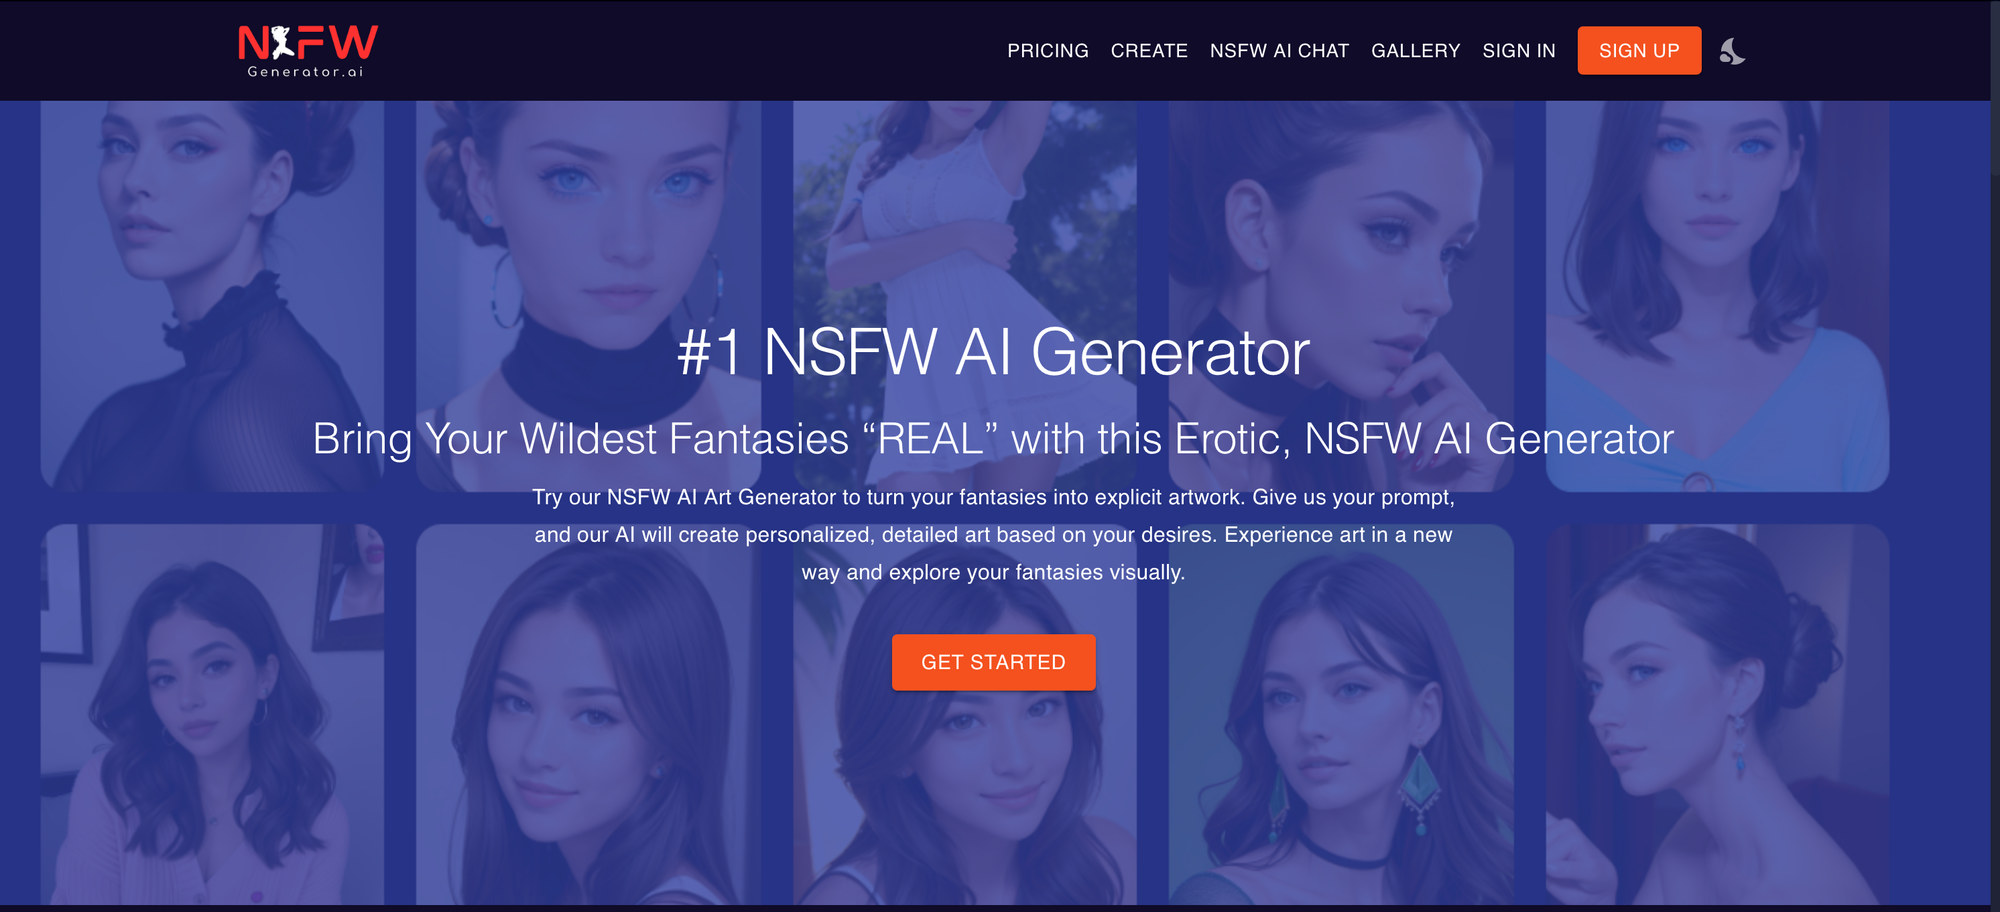Image resolution: width=2000 pixels, height=912 pixels.
Task: Select the thumbnail with hoop earrings and choker
Action: point(588,296)
